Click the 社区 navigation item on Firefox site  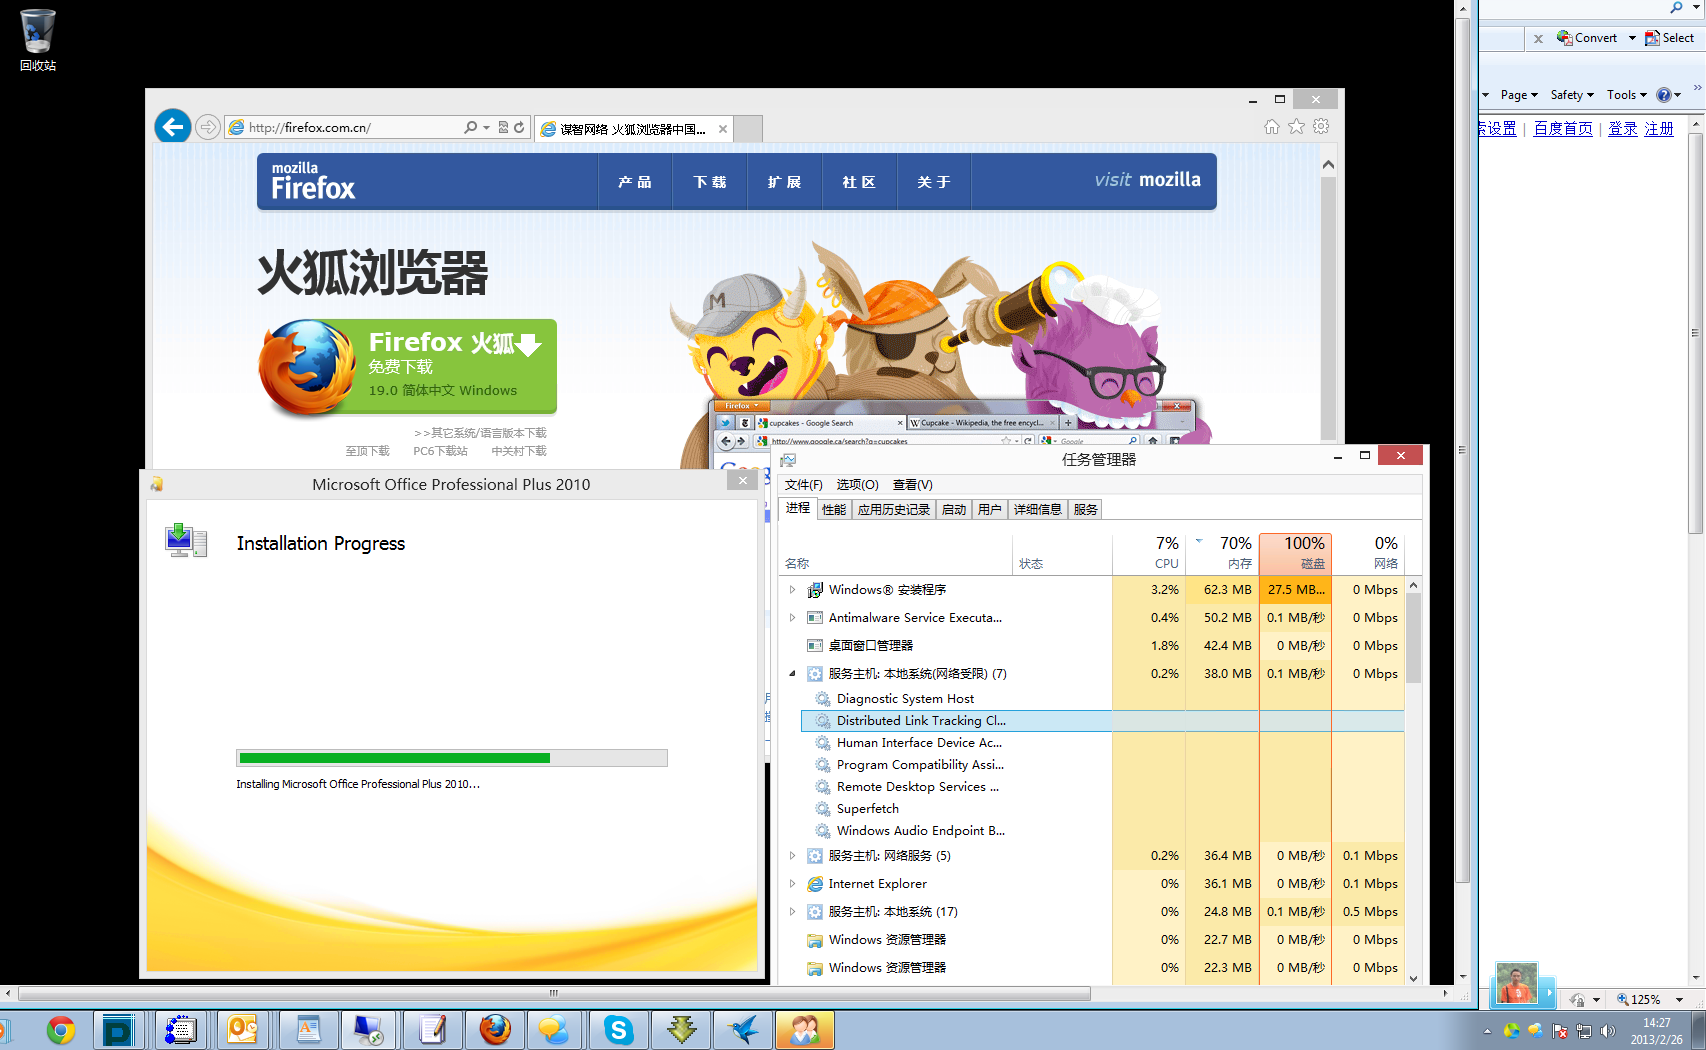pyautogui.click(x=860, y=182)
